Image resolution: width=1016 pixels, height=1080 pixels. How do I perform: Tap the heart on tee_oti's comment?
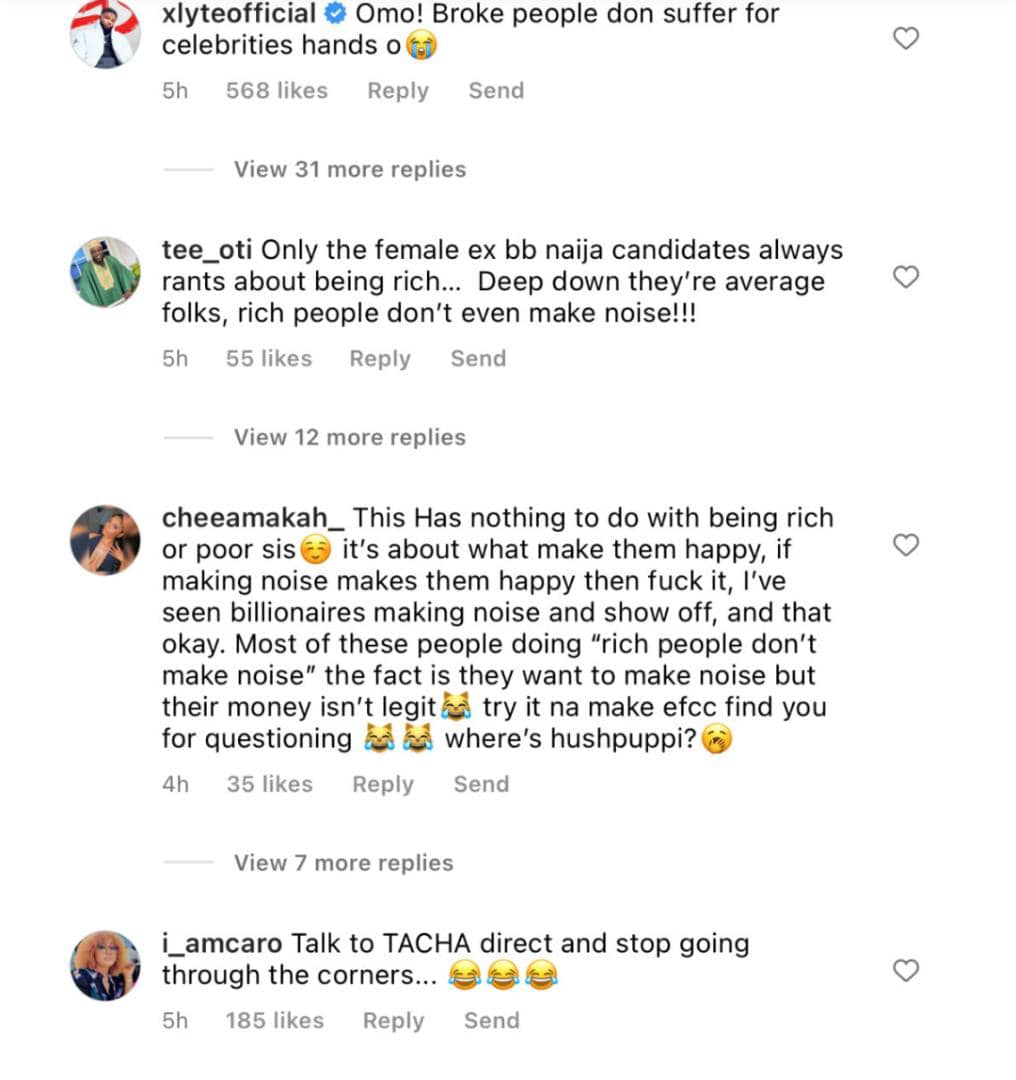(905, 277)
